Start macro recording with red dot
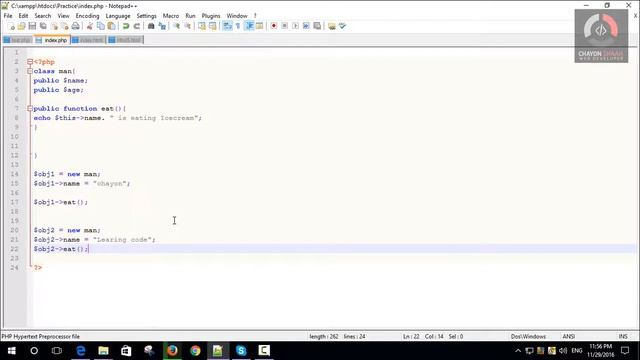The height and width of the screenshot is (360, 640). tap(274, 26)
